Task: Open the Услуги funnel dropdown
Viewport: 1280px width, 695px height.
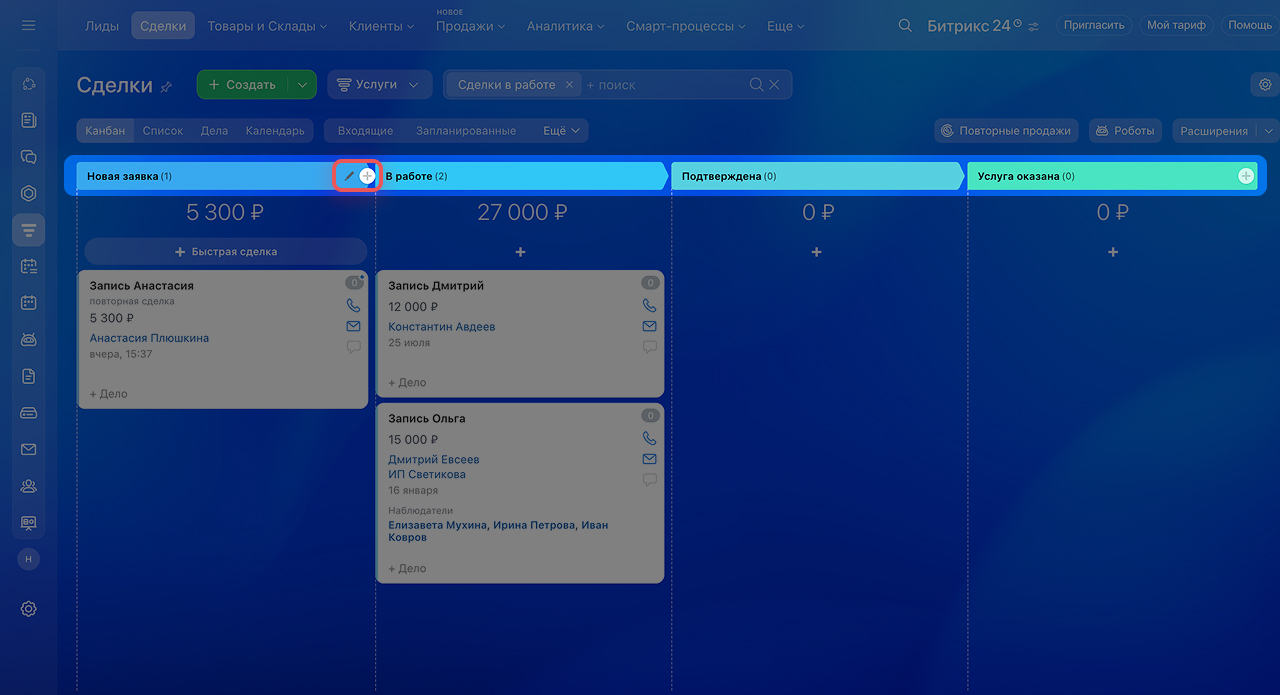Action: point(380,85)
